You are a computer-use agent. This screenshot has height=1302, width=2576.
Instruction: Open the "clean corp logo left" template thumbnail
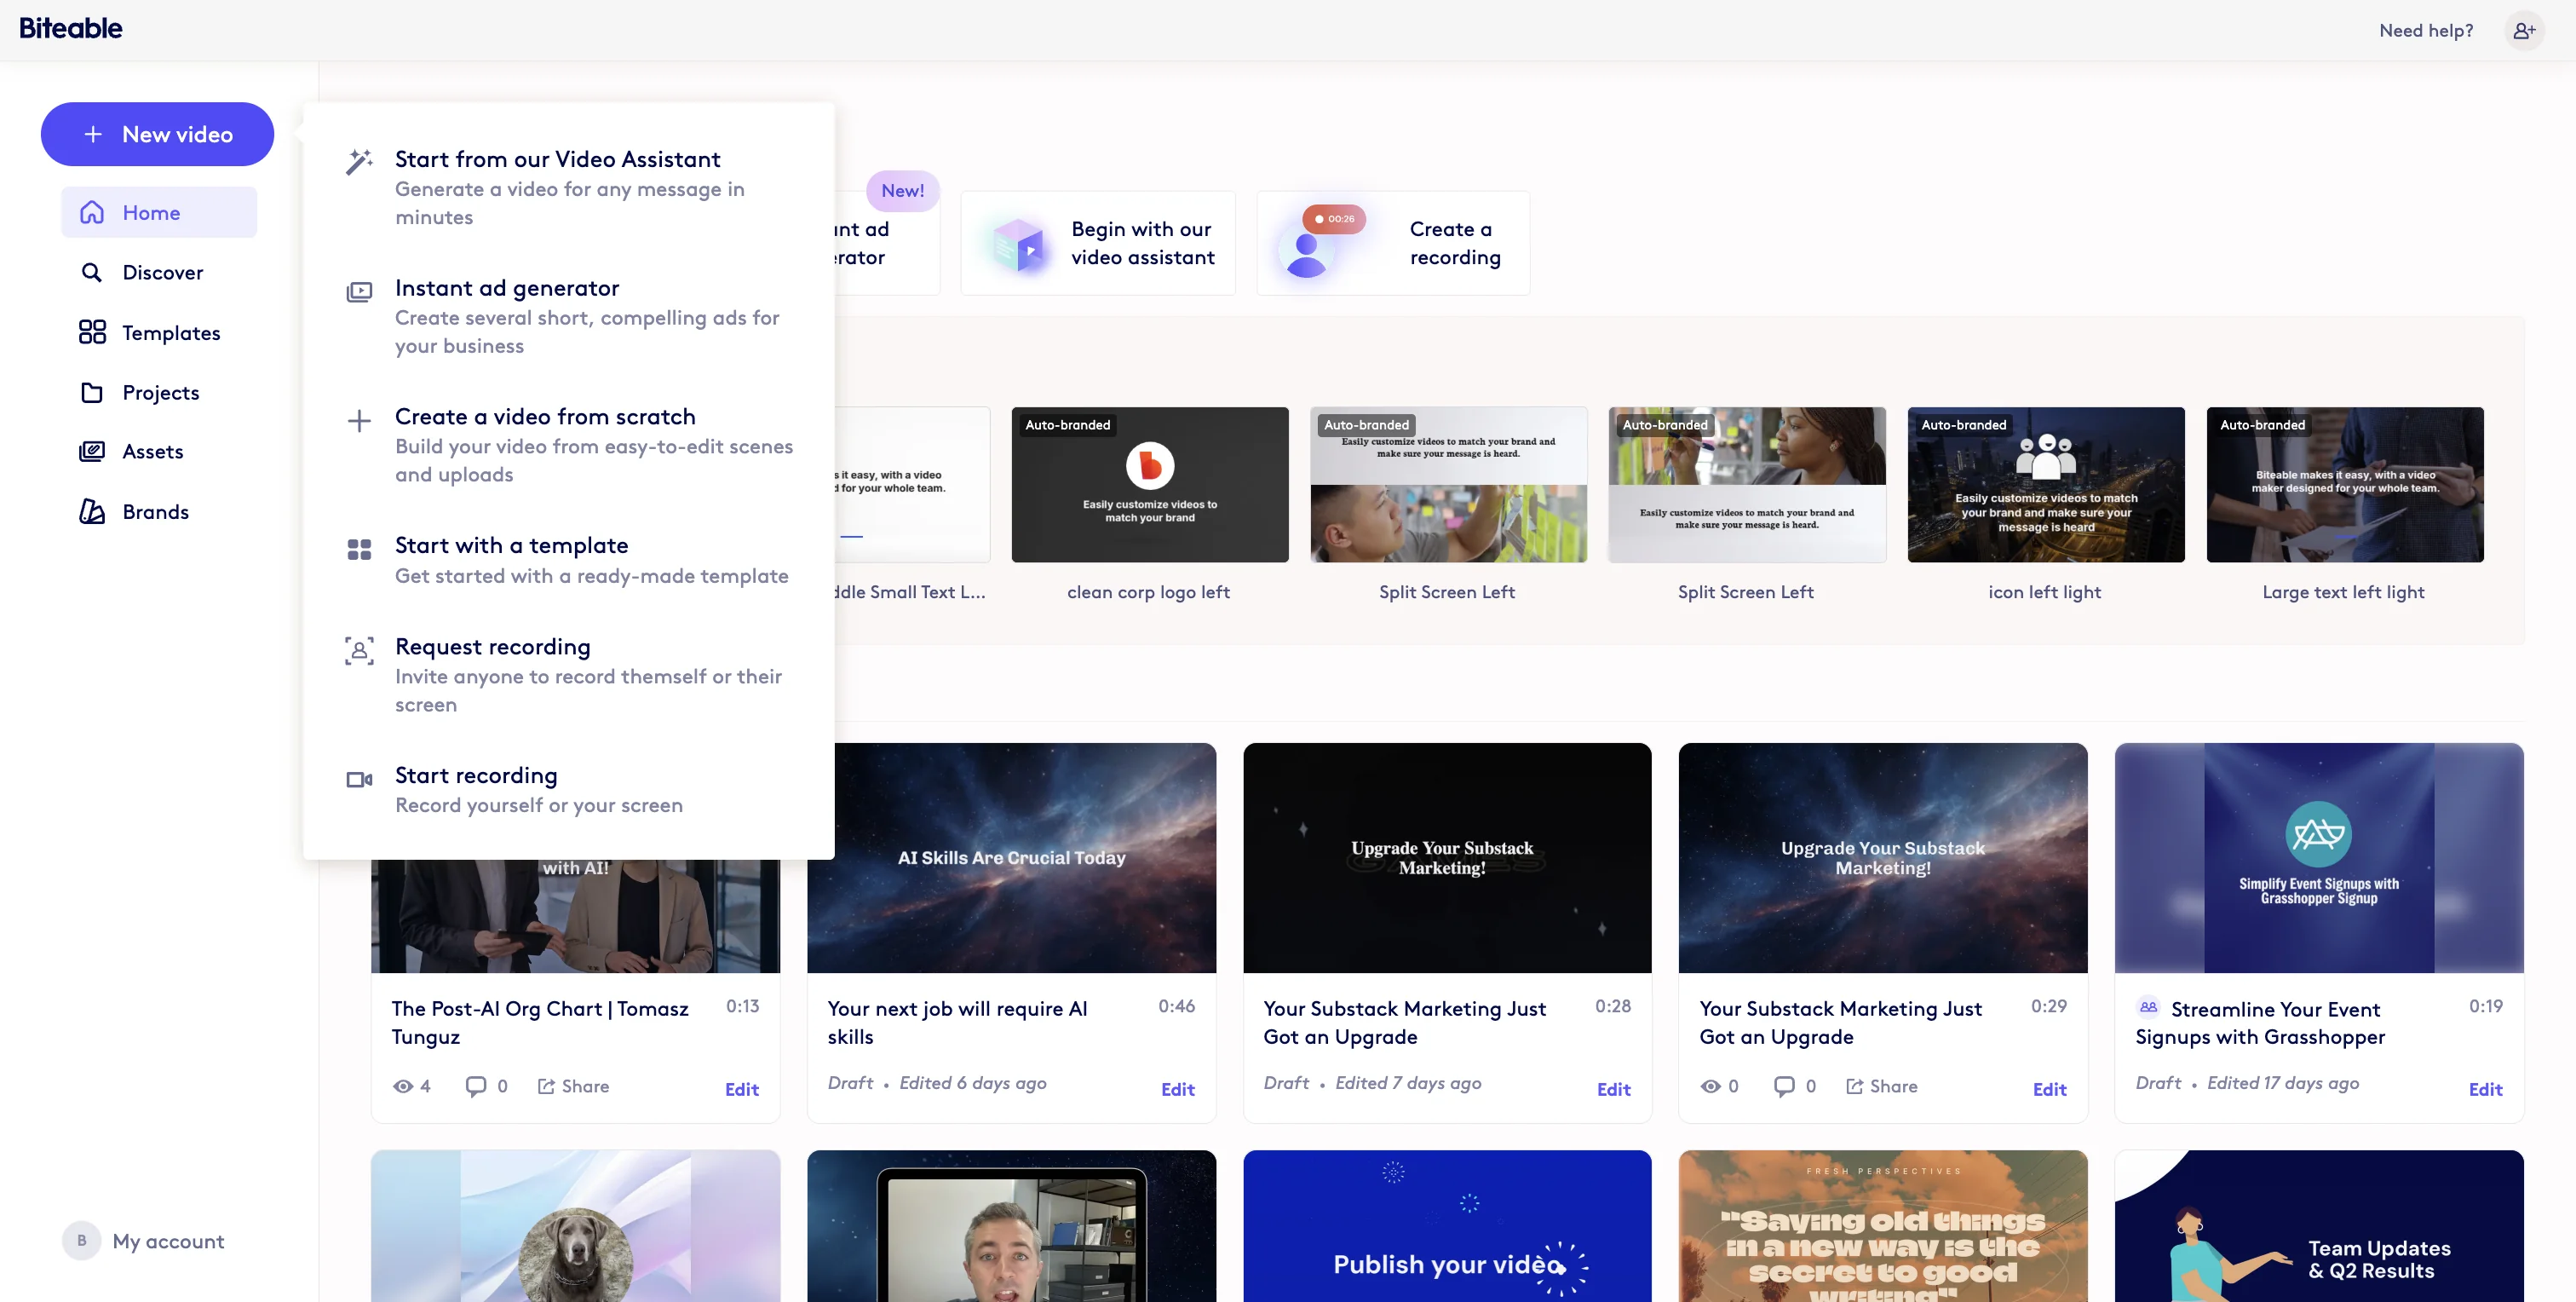point(1150,485)
